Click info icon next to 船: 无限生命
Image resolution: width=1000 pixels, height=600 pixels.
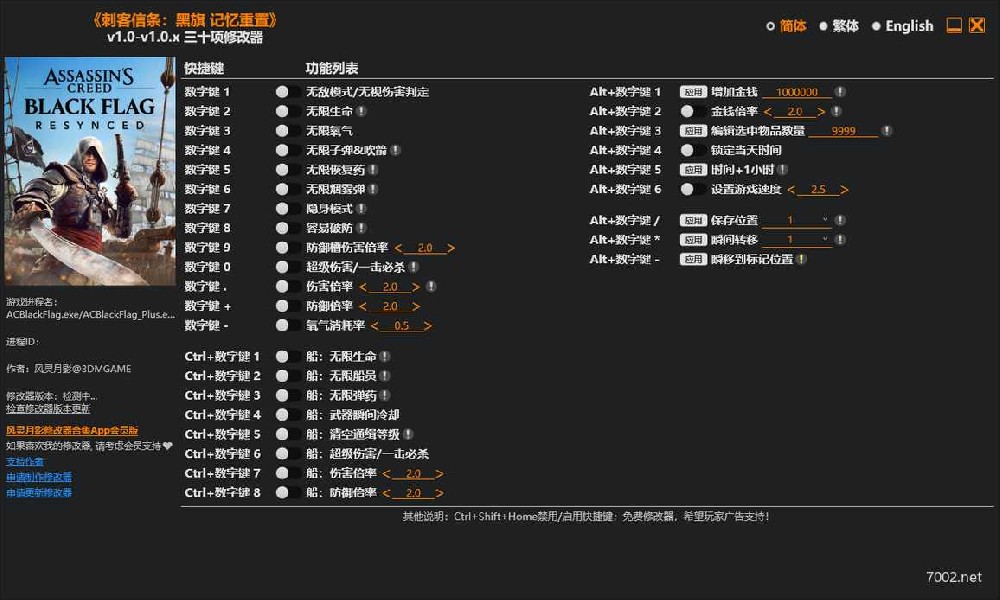coord(385,356)
